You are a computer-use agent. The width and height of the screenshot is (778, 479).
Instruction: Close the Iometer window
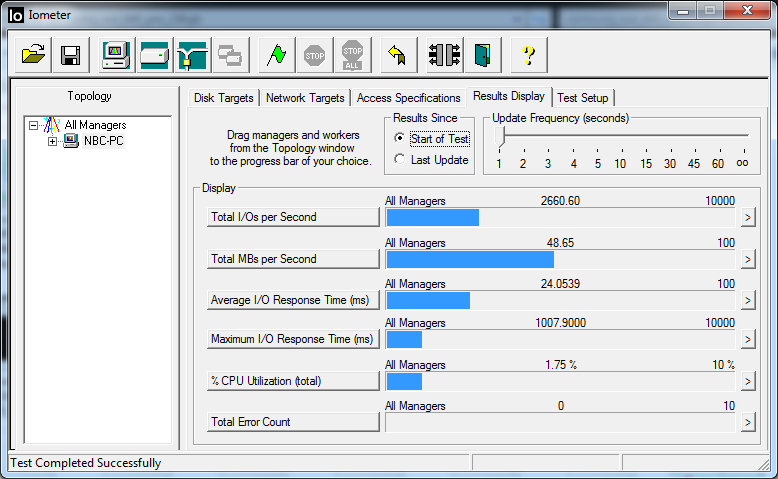click(748, 11)
